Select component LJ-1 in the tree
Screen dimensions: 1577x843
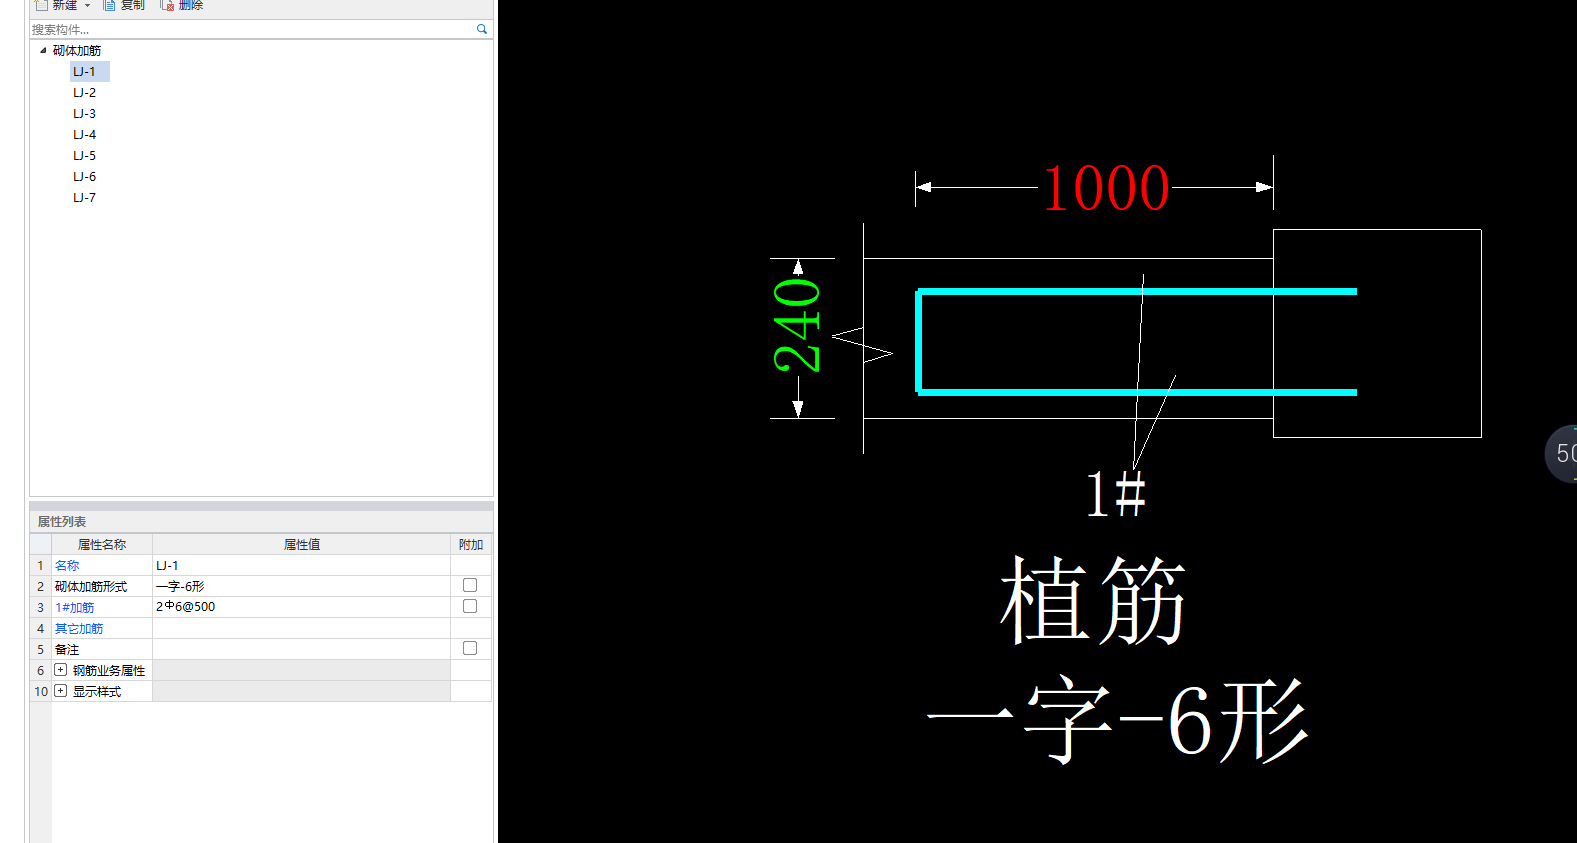85,71
